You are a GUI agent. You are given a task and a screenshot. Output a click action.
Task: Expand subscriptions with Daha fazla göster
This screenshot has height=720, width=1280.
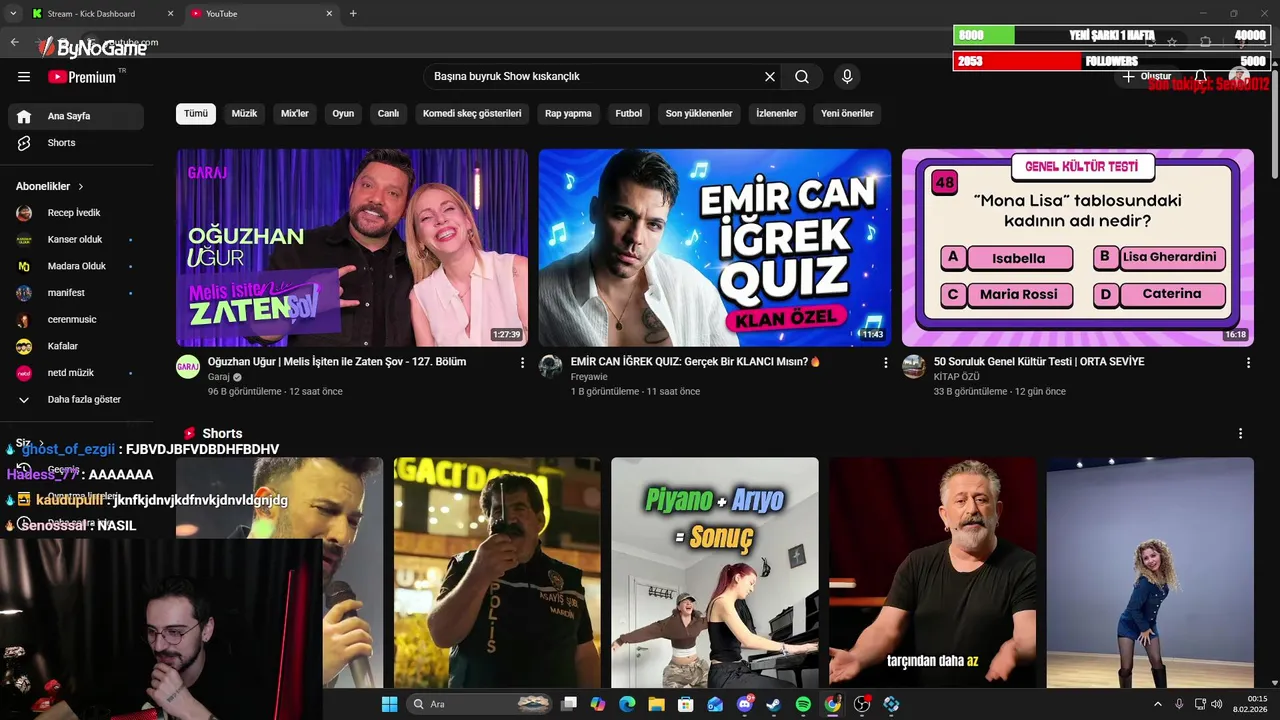click(x=76, y=400)
